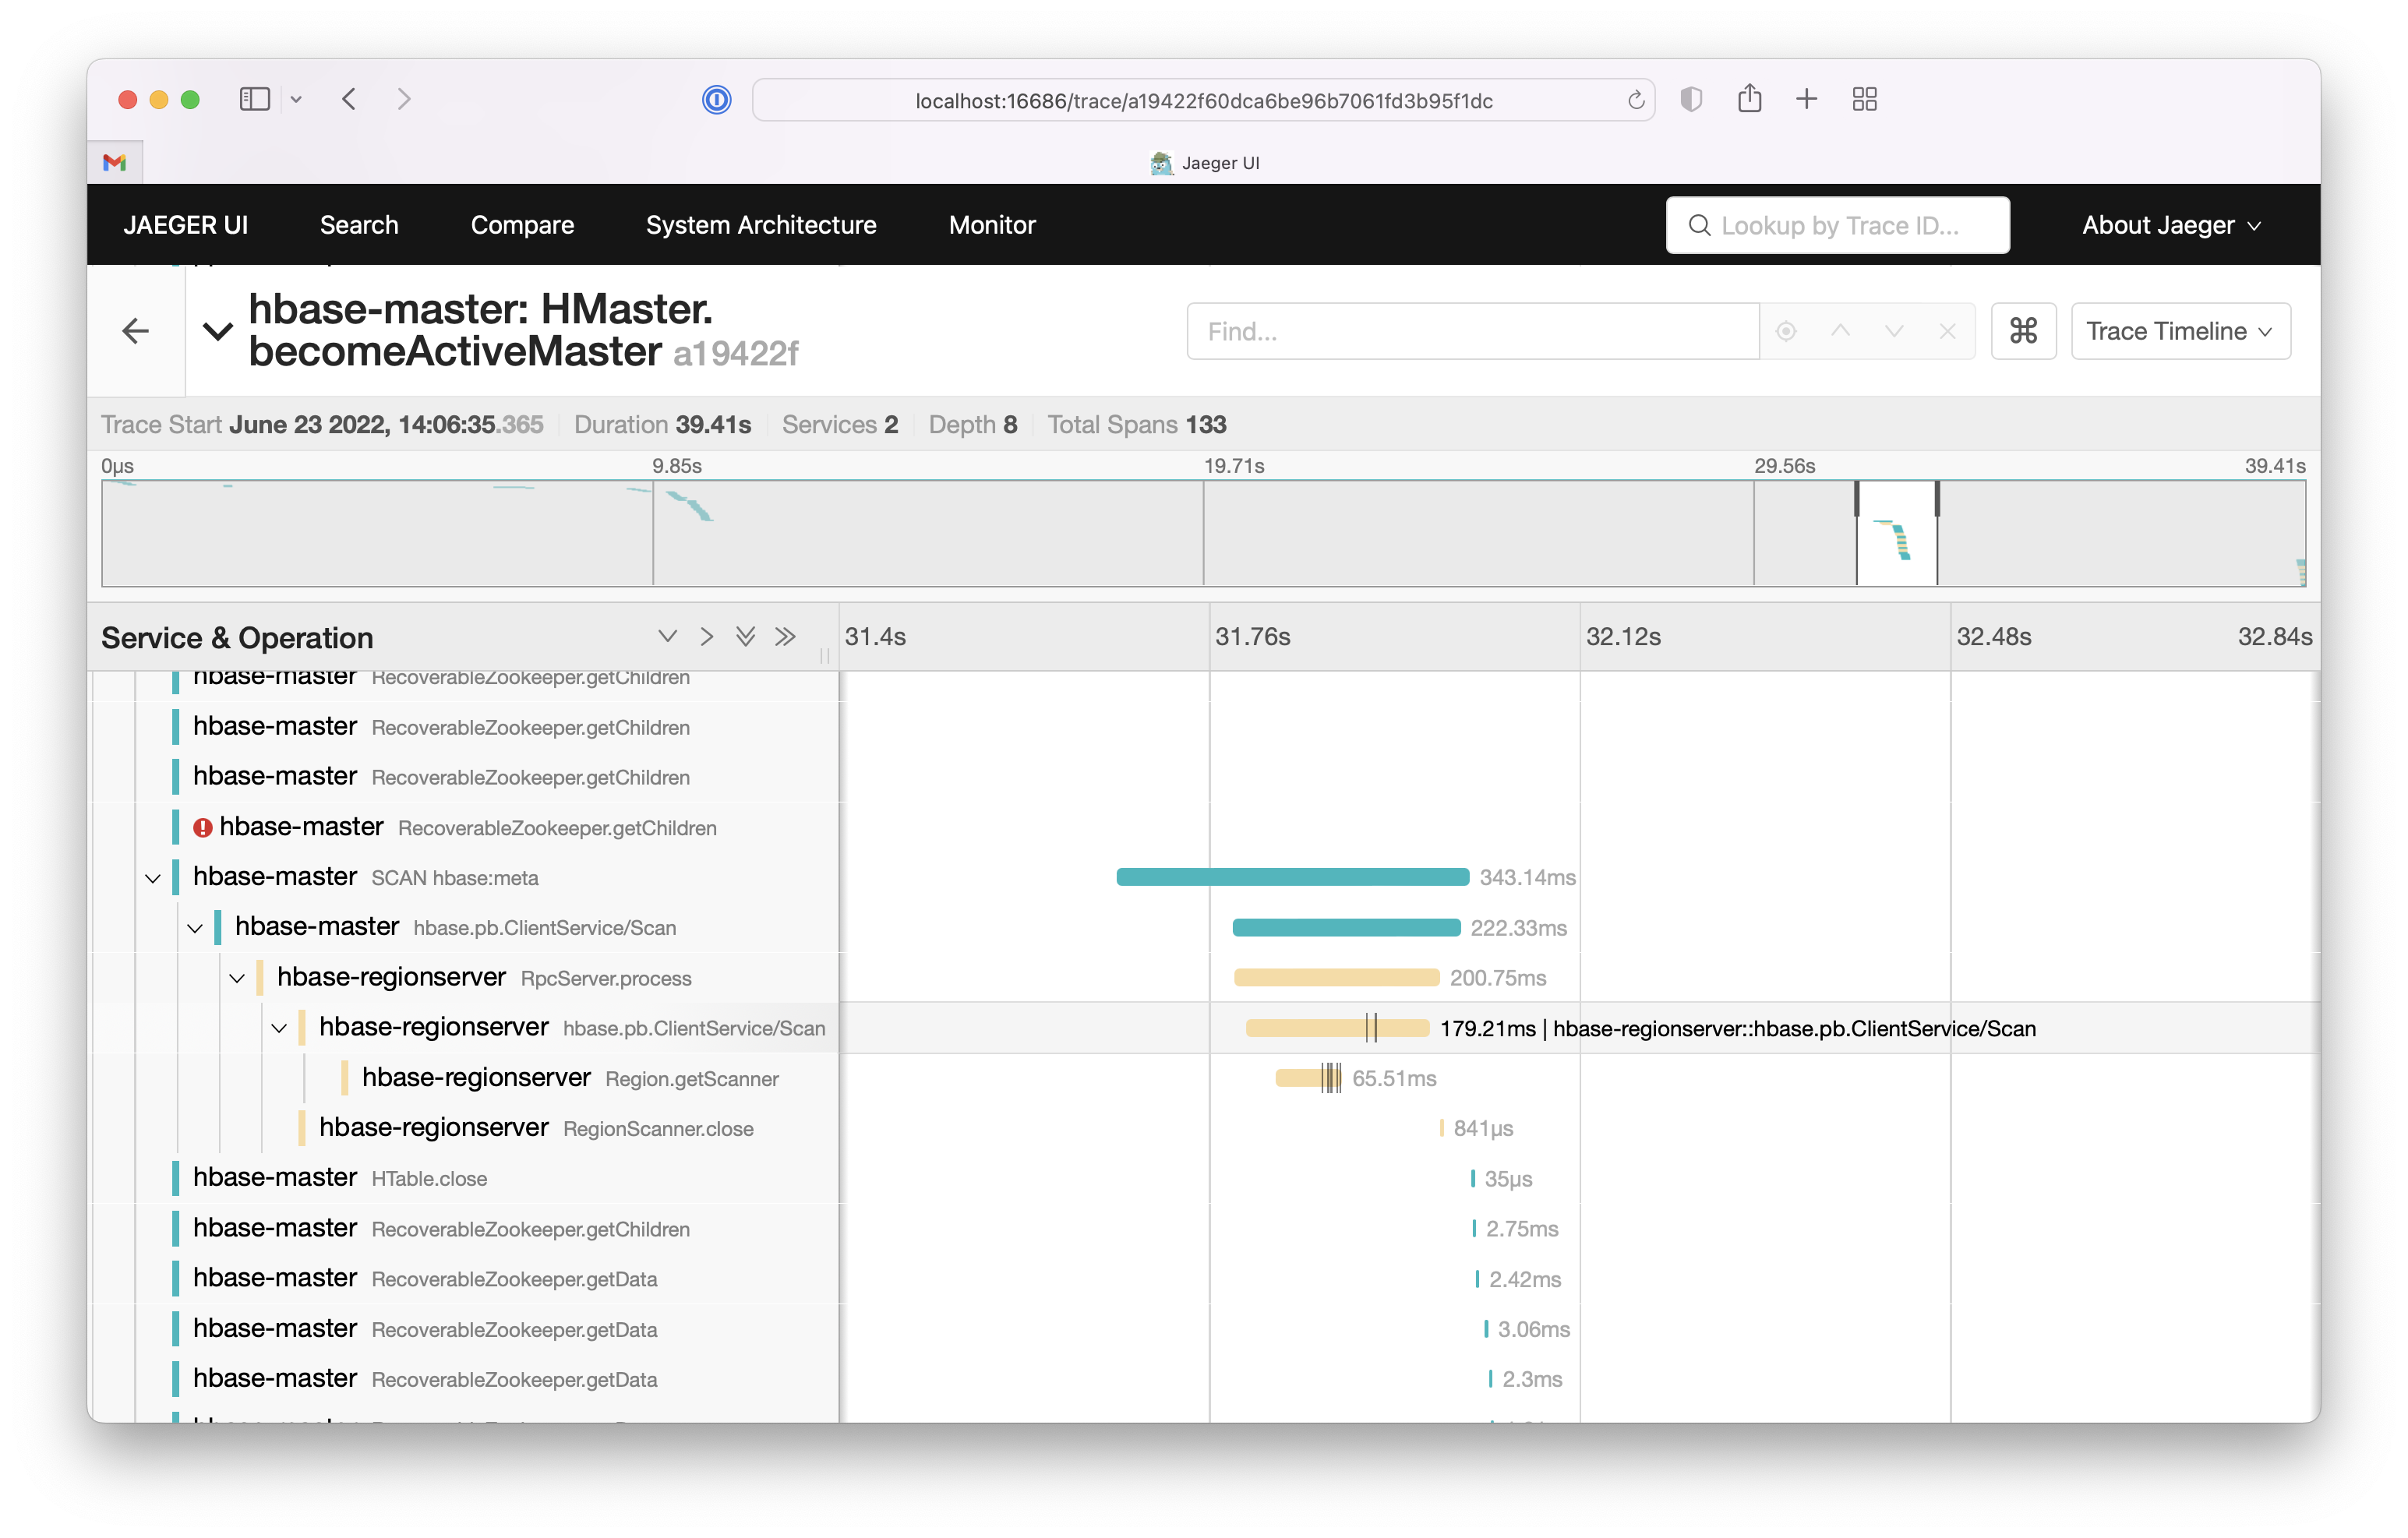Click the collapse all double-right chevron icon
This screenshot has height=1538, width=2408.
(785, 637)
